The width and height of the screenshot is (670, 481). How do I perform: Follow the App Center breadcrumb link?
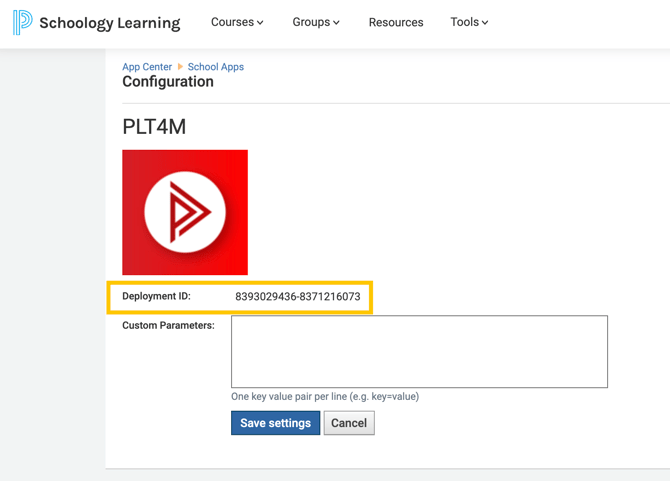click(x=147, y=67)
